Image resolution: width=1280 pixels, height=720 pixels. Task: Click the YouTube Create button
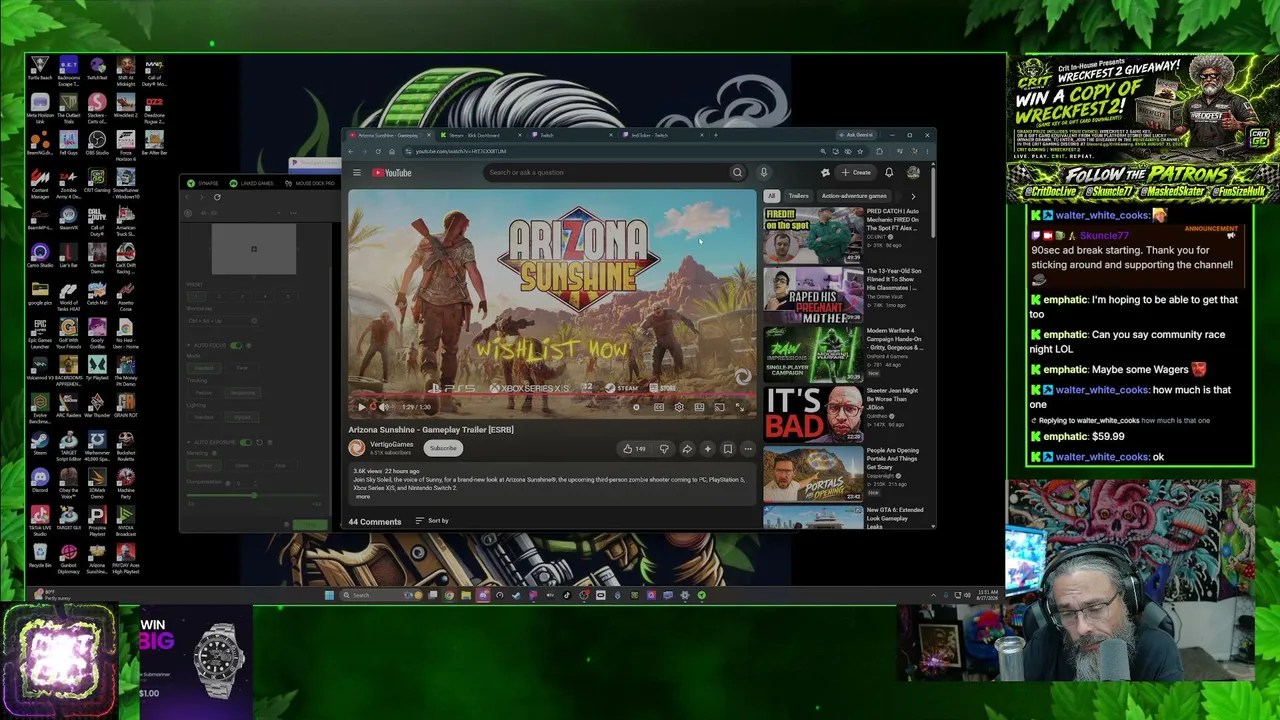click(857, 172)
